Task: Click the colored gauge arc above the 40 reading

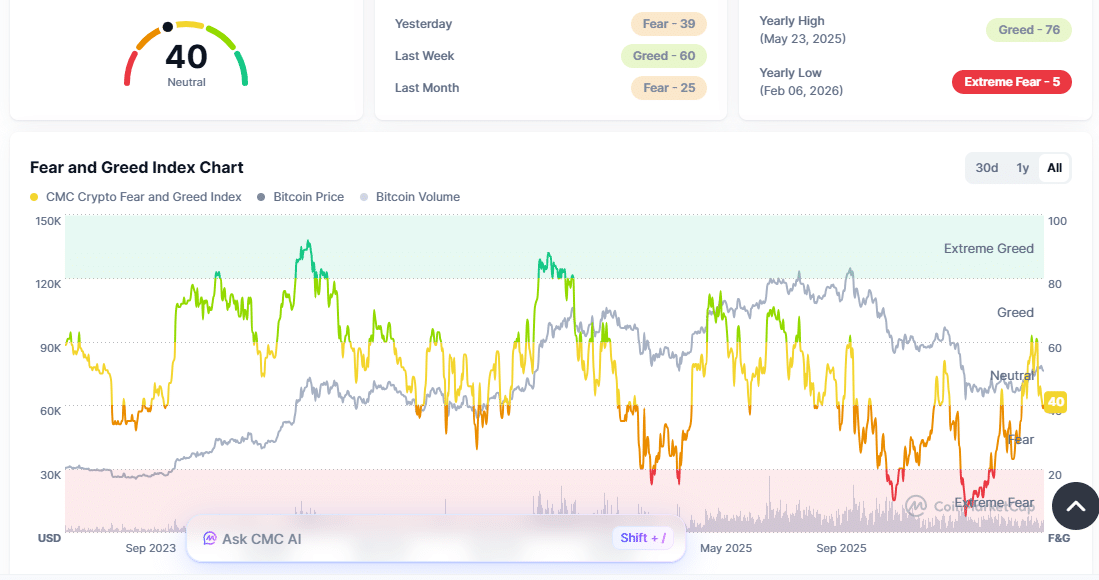Action: pos(187,22)
